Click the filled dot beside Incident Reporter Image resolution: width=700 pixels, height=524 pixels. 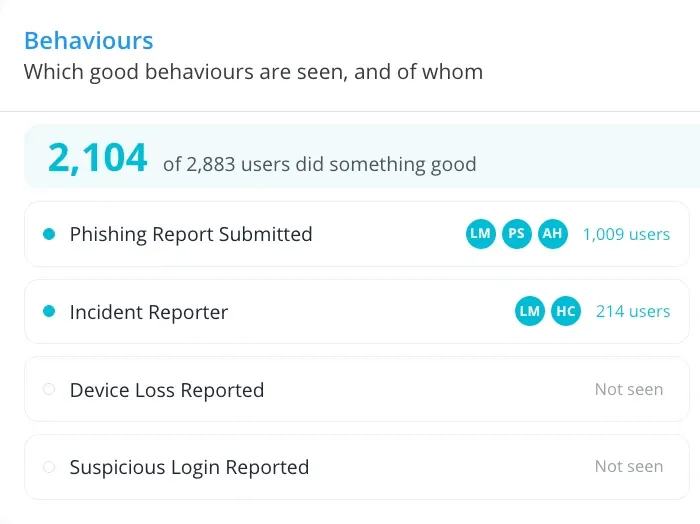pyautogui.click(x=49, y=311)
